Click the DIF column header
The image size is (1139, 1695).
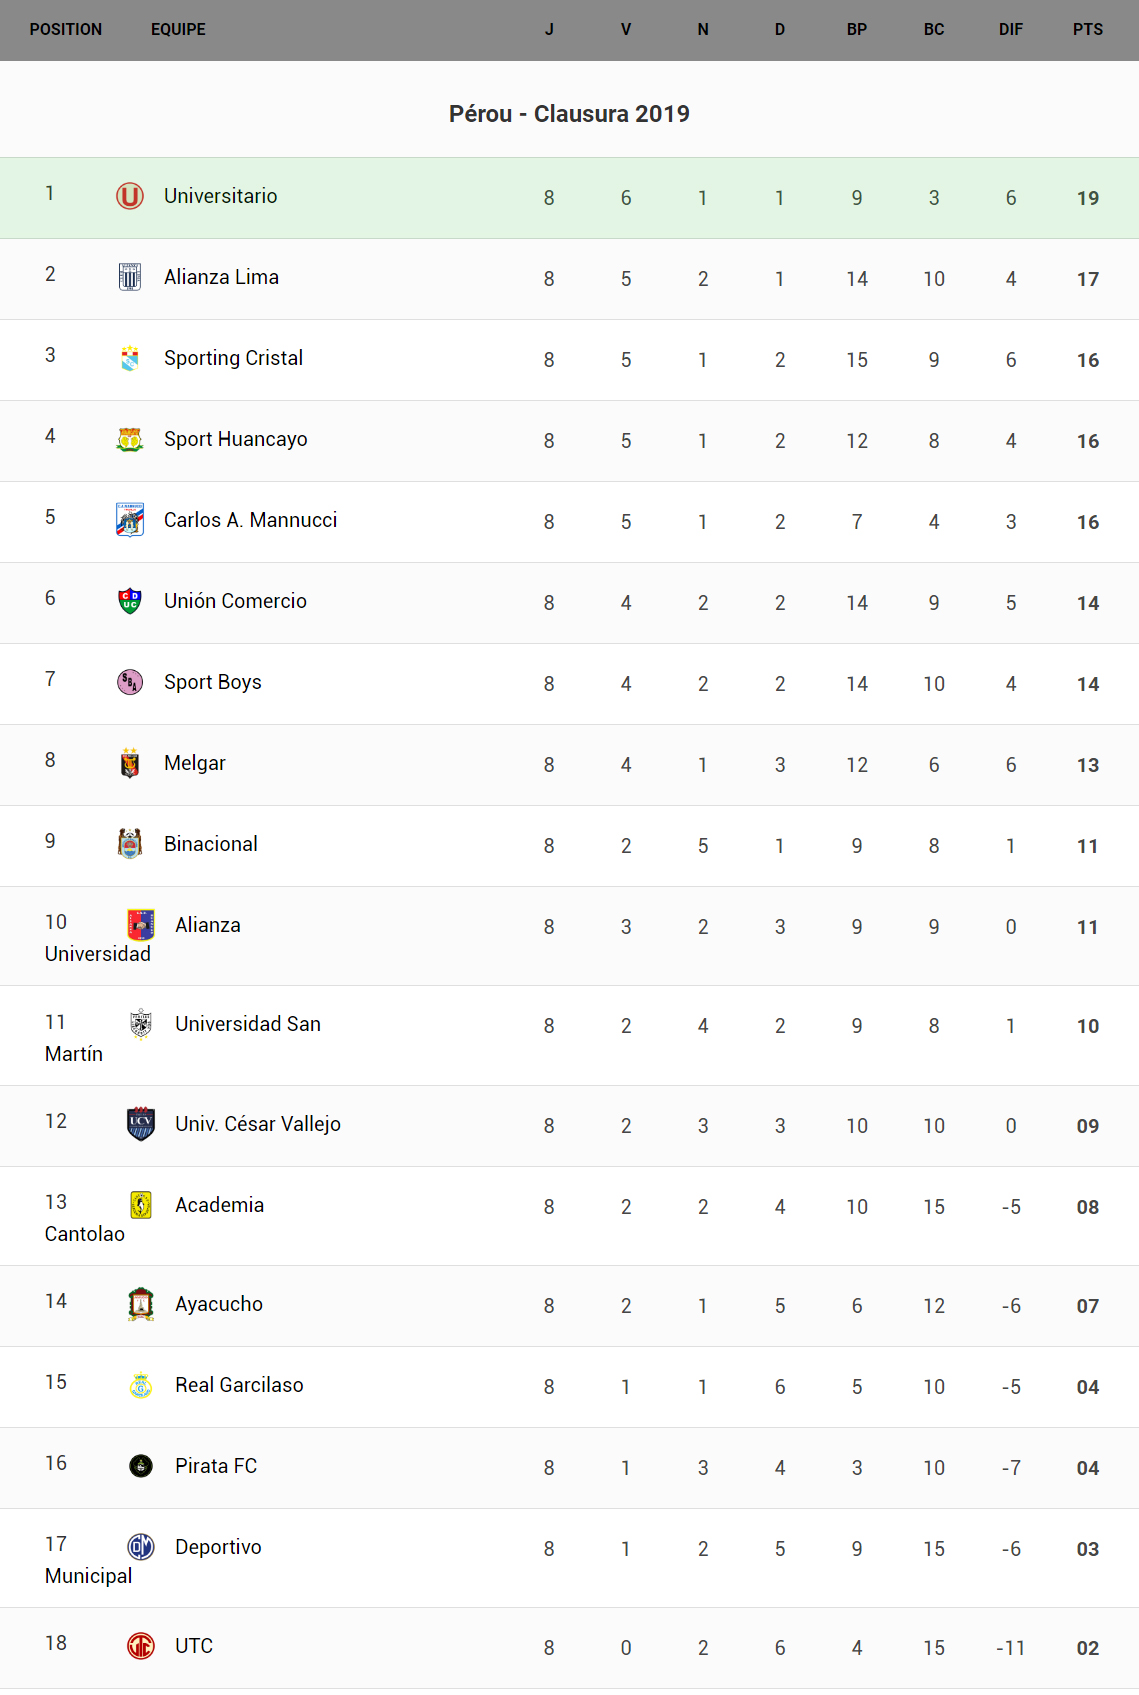pos(1011,30)
